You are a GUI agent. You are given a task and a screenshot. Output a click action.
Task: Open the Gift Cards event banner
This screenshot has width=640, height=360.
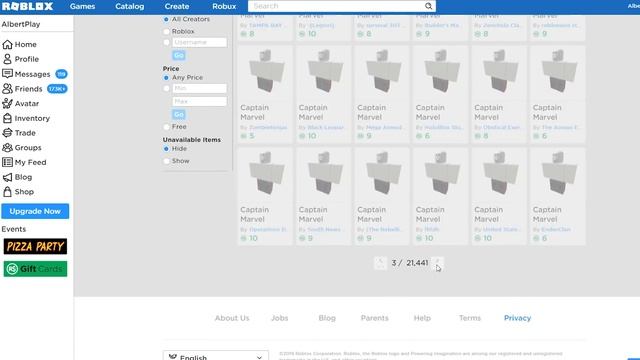(35, 269)
